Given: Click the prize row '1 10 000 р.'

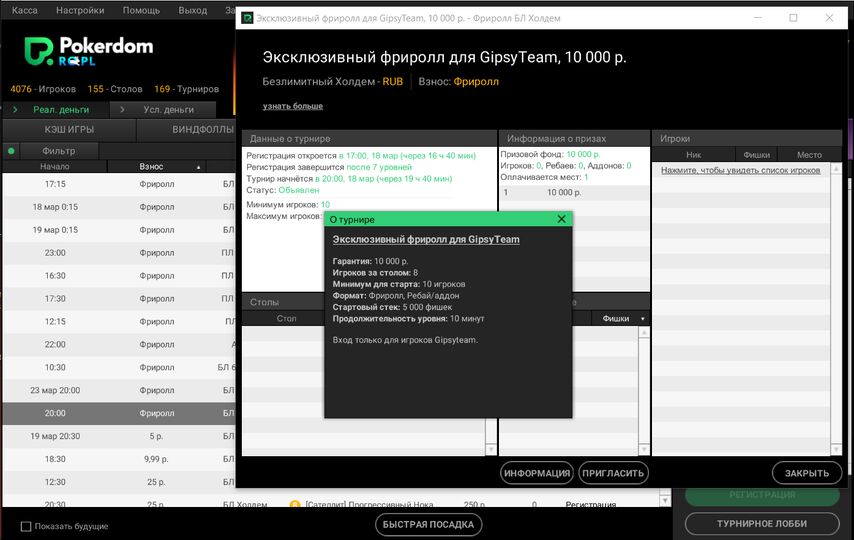Looking at the screenshot, I should [x=574, y=192].
